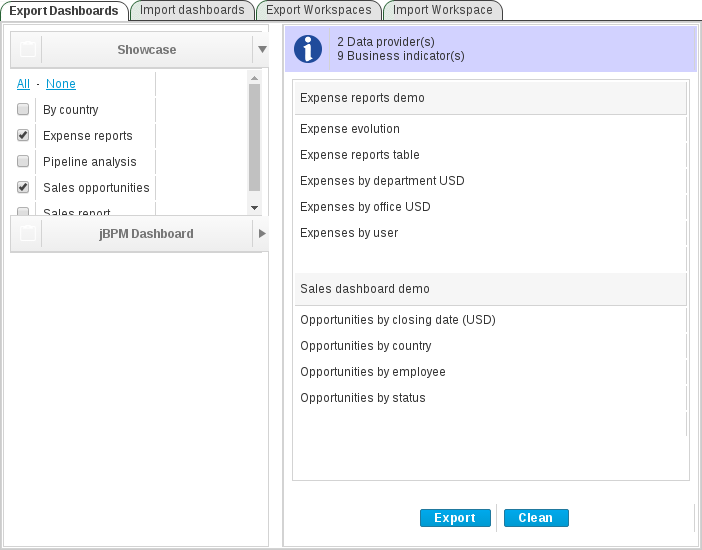The image size is (702, 550).
Task: Go to the Import Workspace tab
Action: (x=443, y=10)
